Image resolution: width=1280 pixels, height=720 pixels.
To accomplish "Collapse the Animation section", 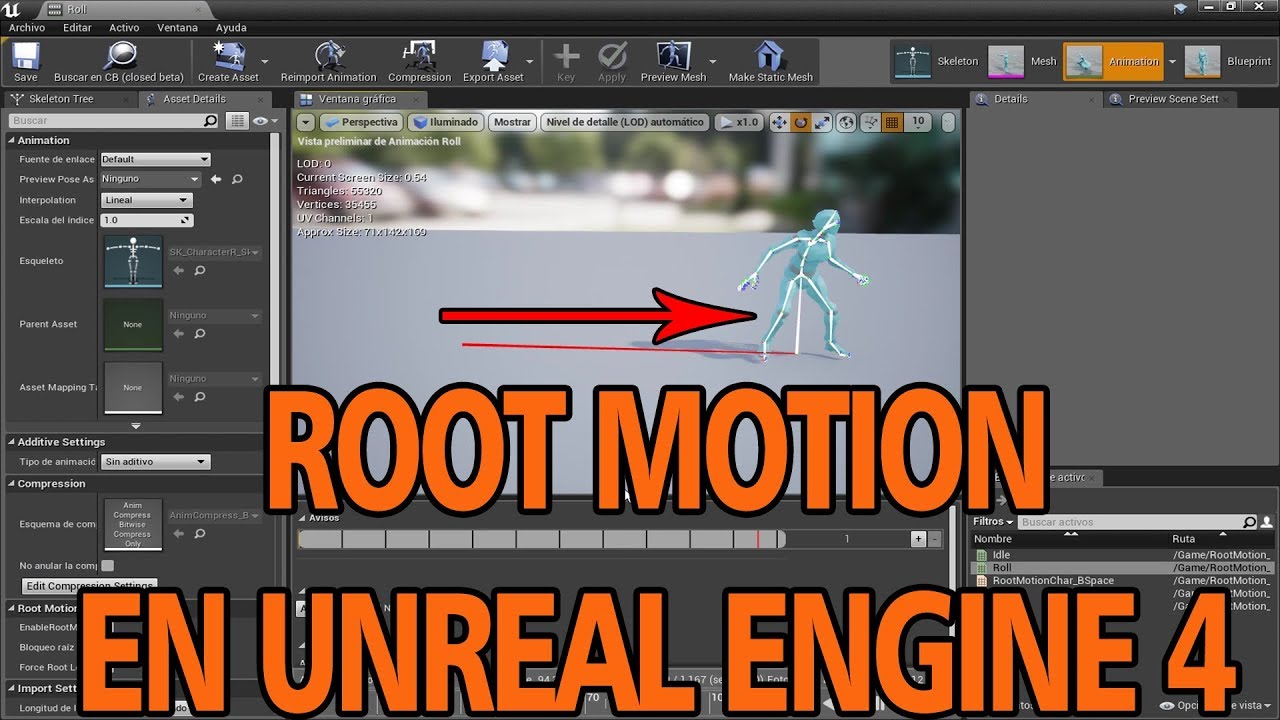I will point(11,140).
